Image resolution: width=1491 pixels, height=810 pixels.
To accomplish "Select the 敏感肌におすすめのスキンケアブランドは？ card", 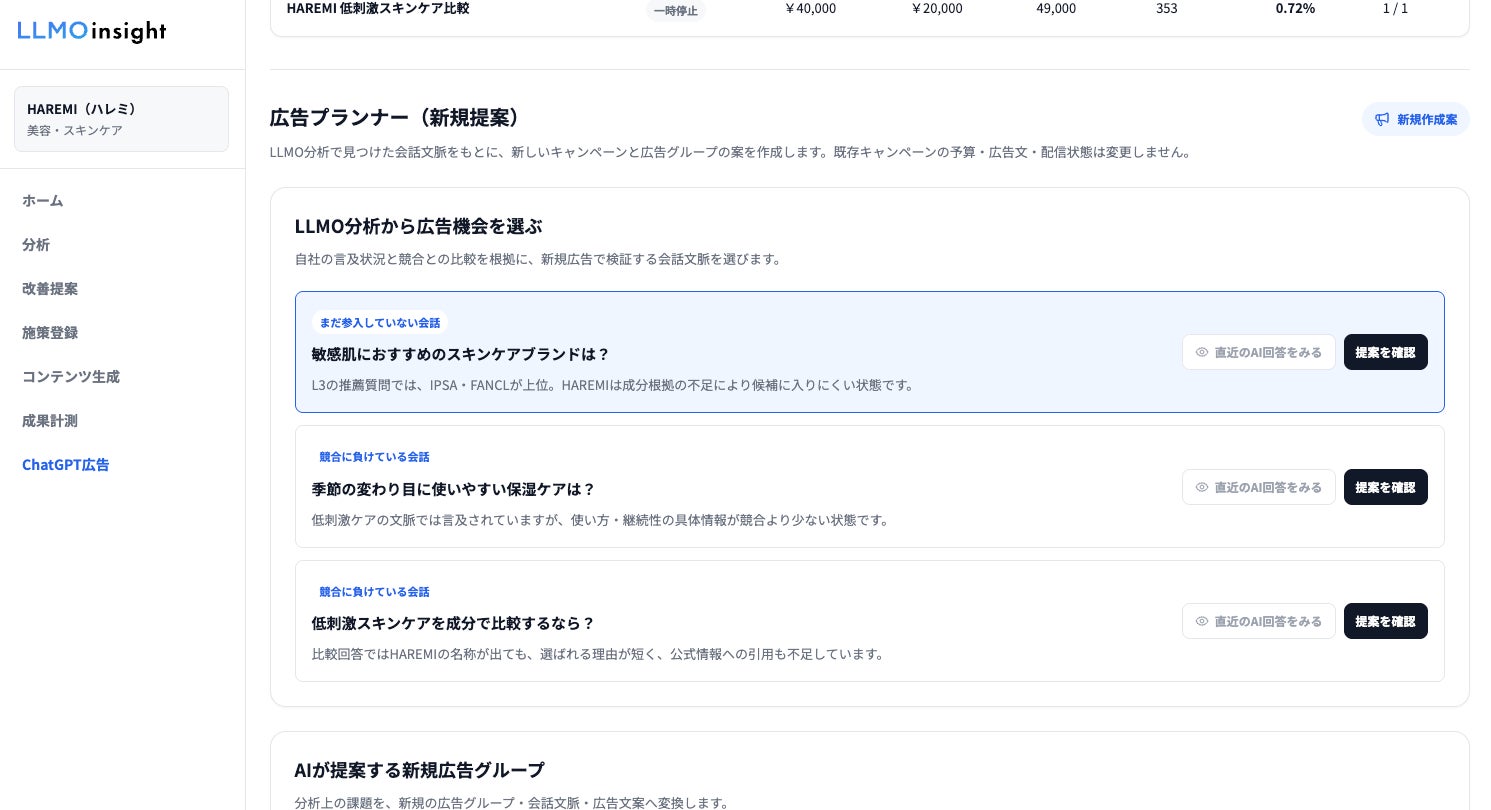I will pyautogui.click(x=870, y=352).
